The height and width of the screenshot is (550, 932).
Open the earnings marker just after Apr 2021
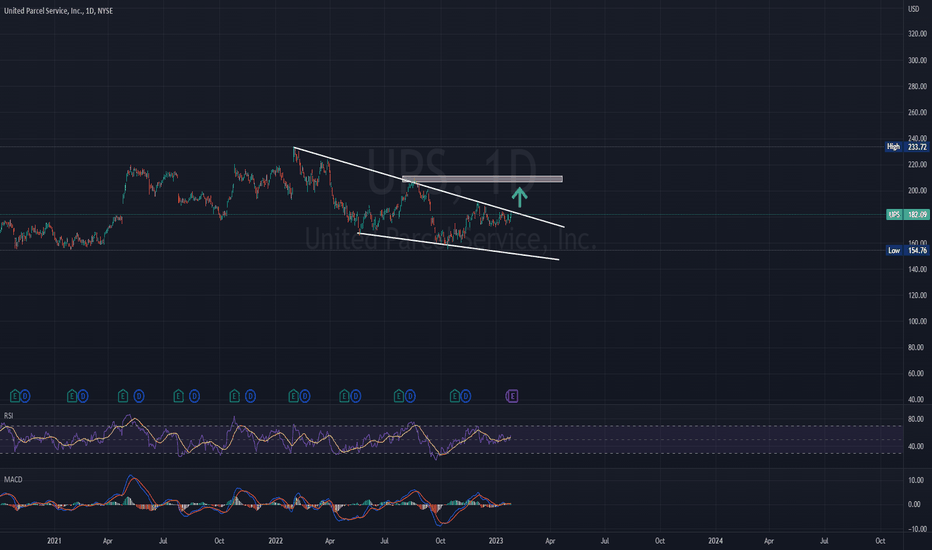tap(123, 396)
